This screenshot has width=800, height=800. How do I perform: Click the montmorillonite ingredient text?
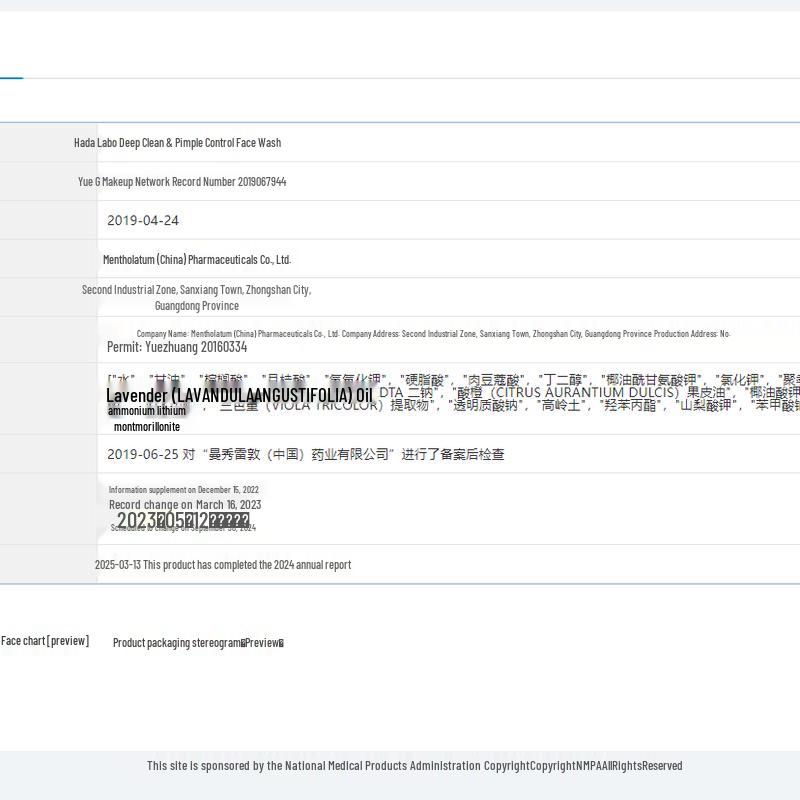[x=147, y=427]
